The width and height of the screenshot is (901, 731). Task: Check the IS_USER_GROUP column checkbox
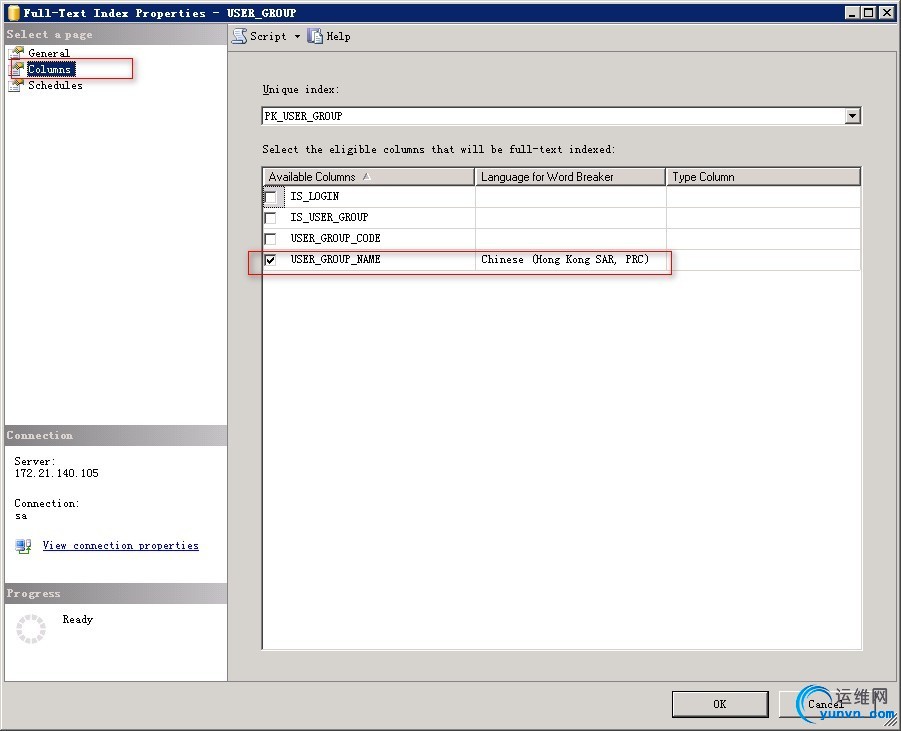pos(271,218)
